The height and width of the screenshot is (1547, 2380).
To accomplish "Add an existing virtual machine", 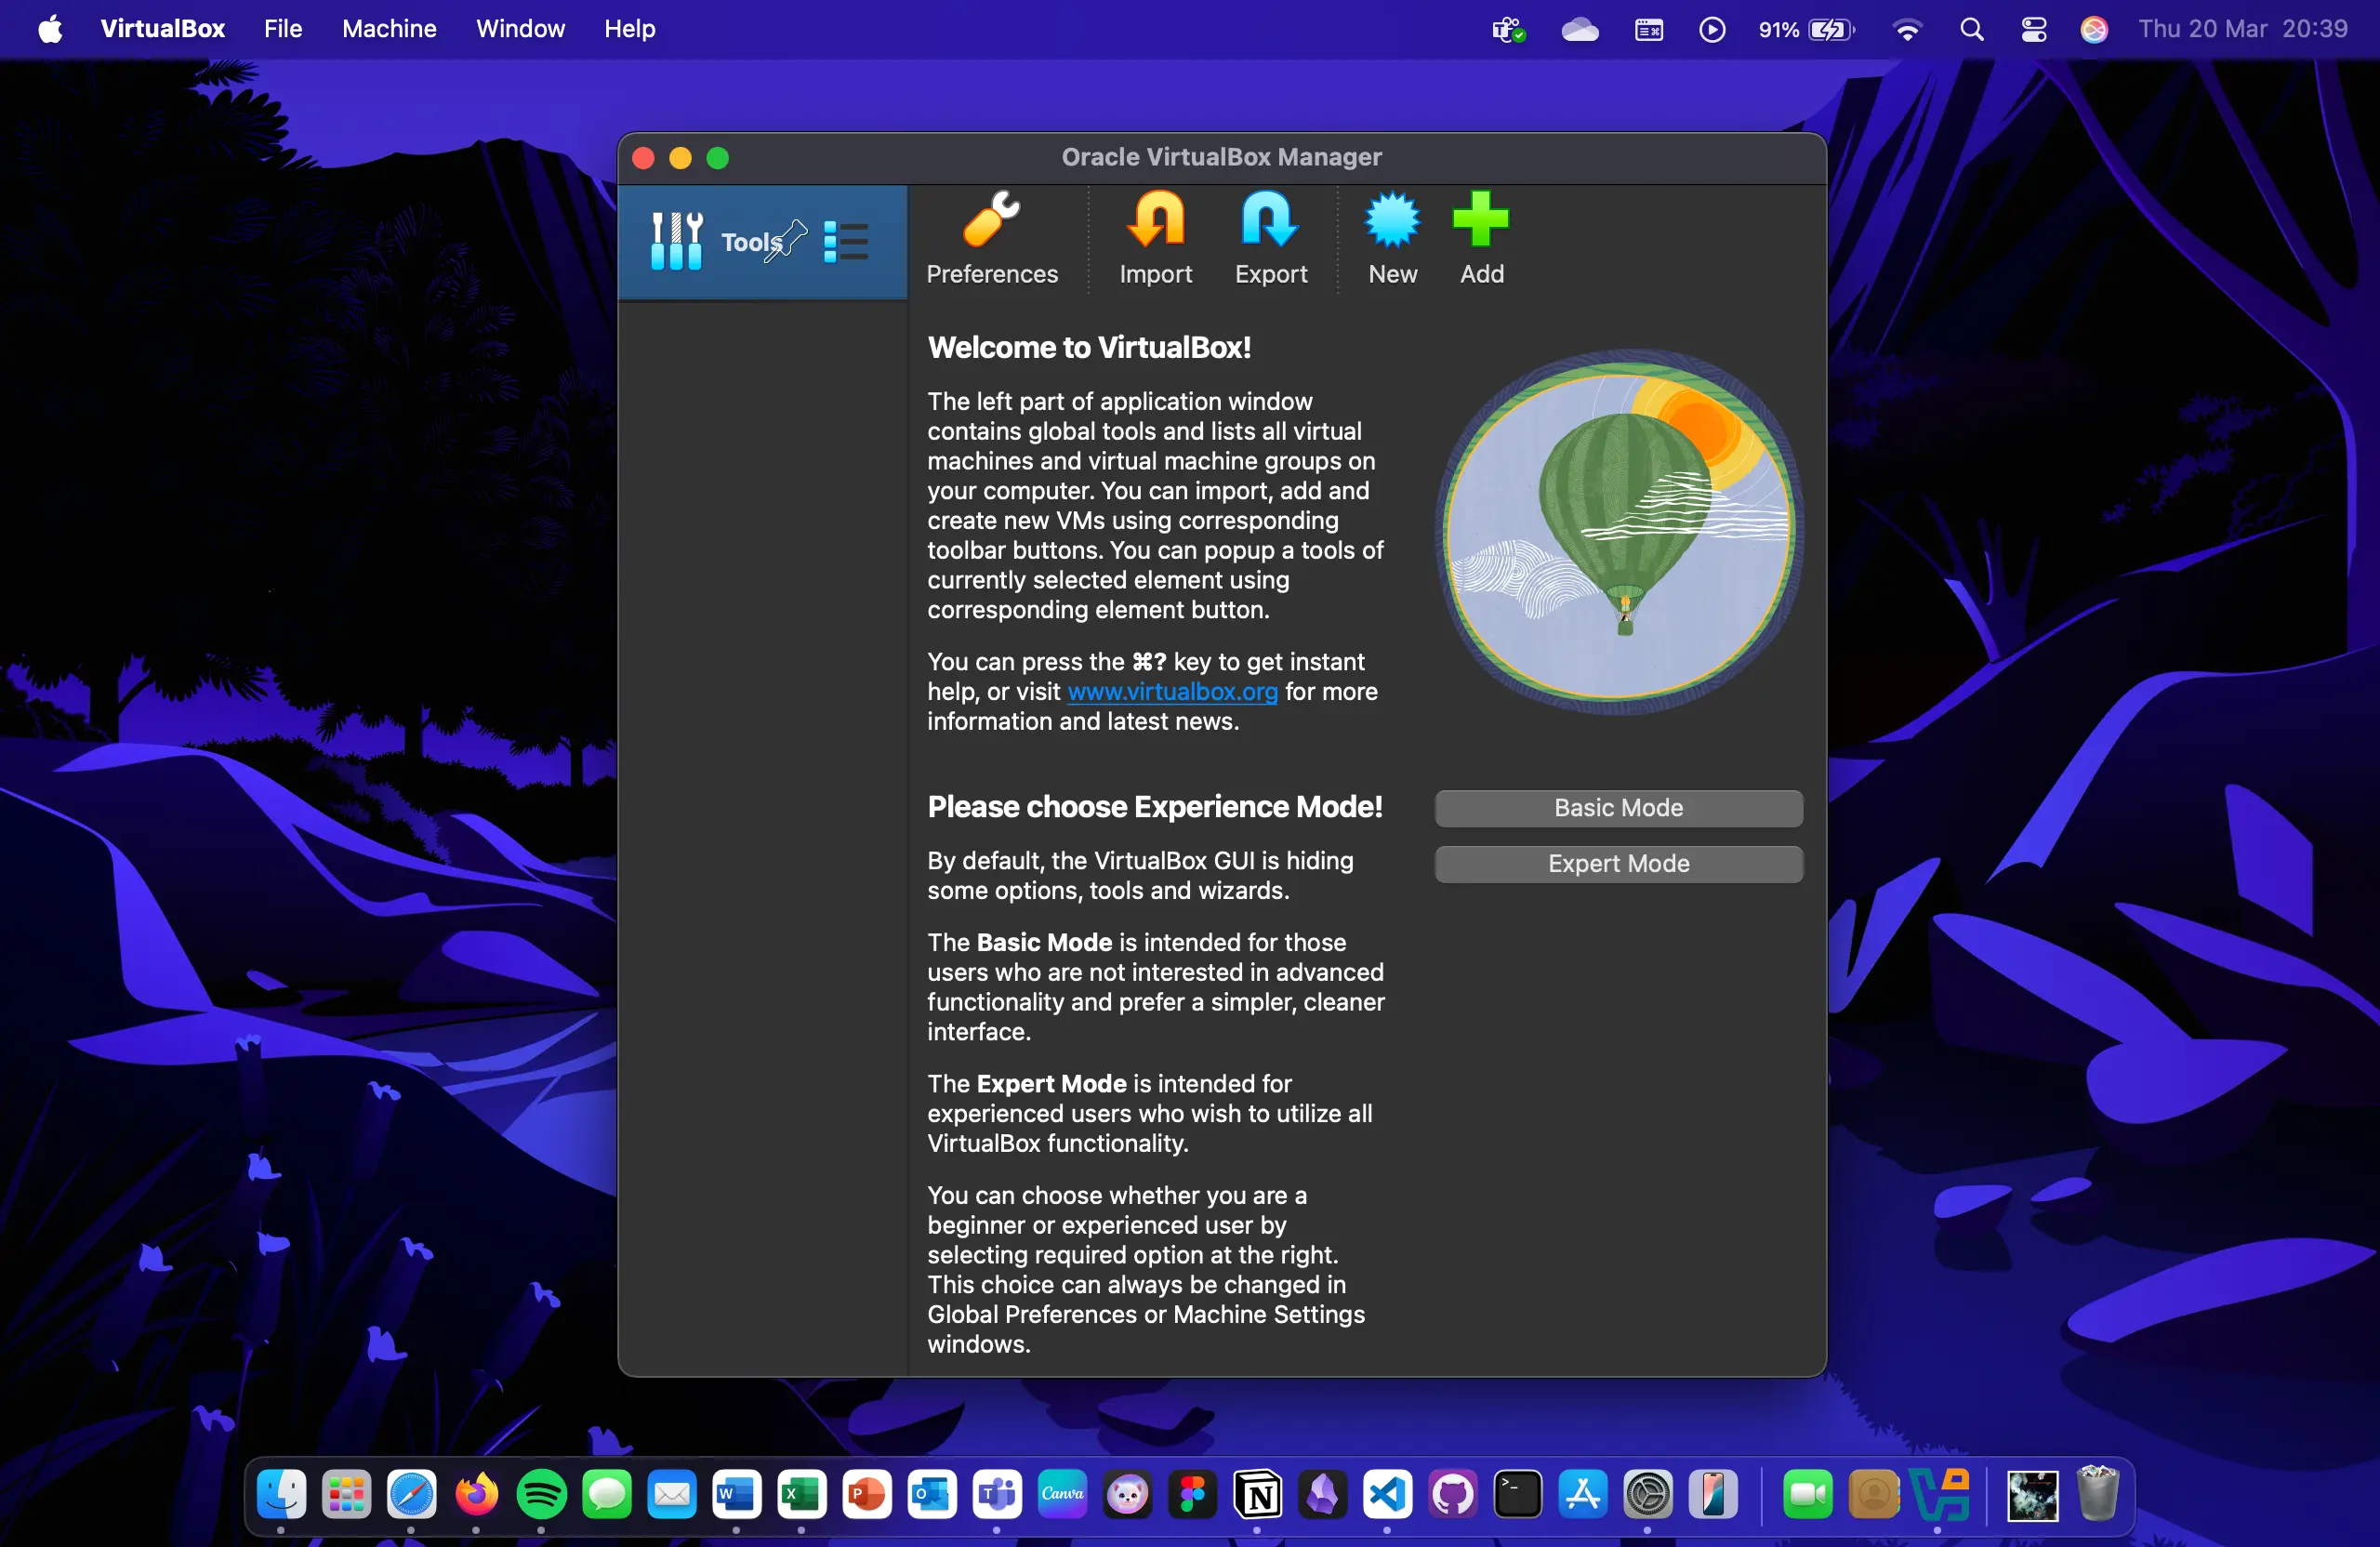I will tap(1480, 240).
